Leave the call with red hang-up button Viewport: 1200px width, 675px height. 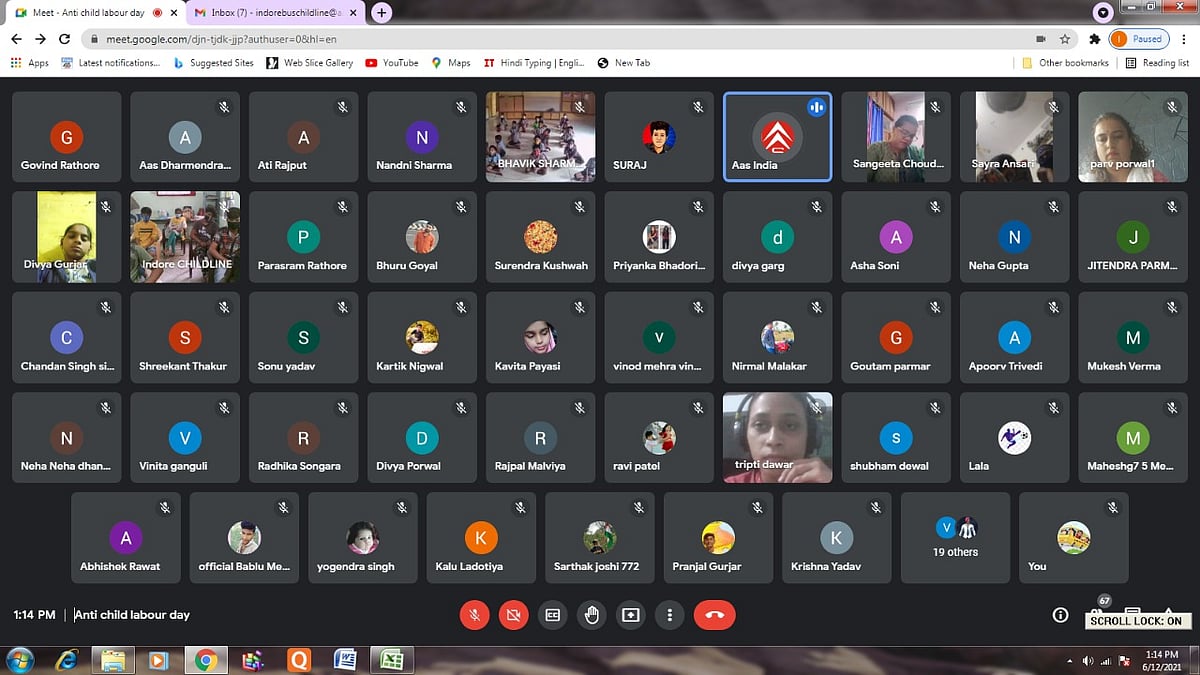[714, 616]
